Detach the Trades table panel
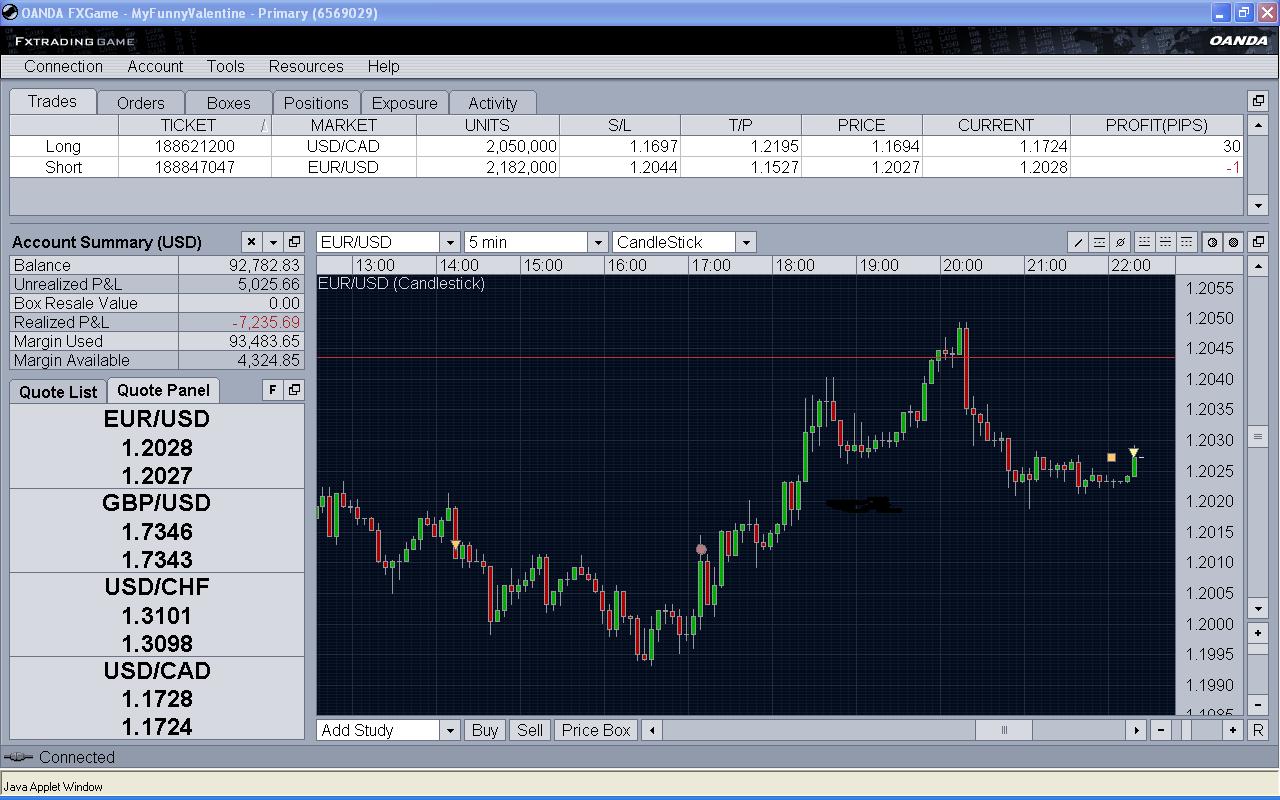 (x=1258, y=101)
